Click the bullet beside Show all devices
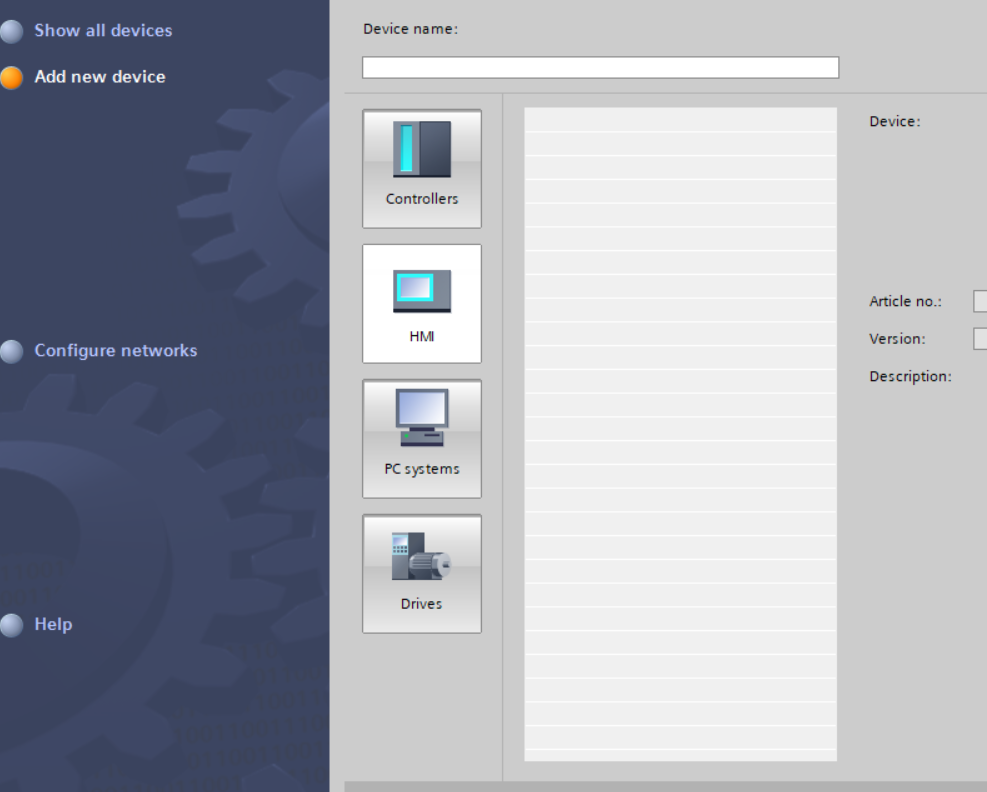987x792 pixels. point(11,31)
